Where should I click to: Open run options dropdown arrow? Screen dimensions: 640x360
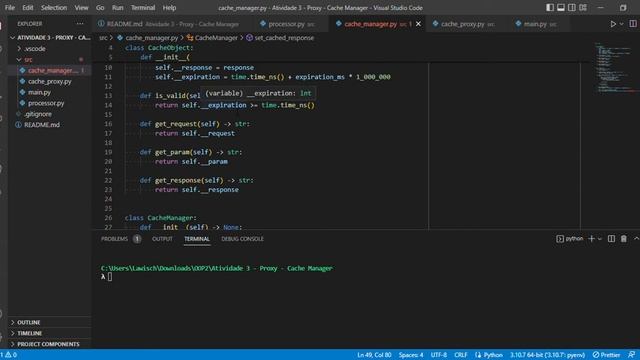pos(621,24)
